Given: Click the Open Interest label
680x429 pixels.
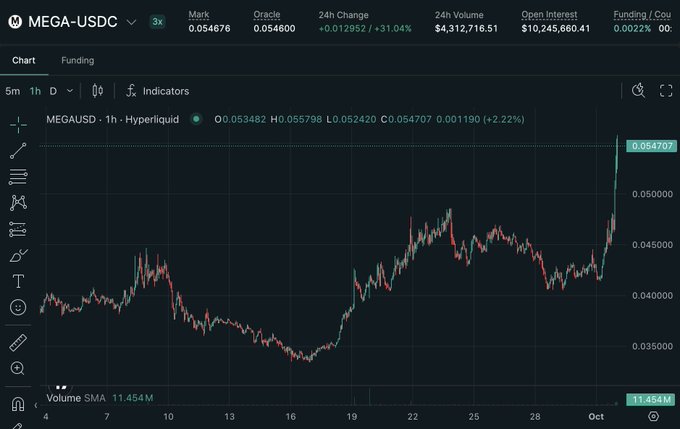Looking at the screenshot, I should [x=549, y=15].
